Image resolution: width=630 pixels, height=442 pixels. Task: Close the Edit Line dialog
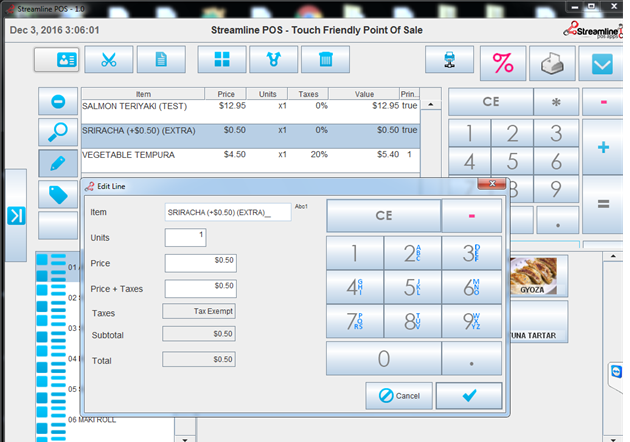492,184
